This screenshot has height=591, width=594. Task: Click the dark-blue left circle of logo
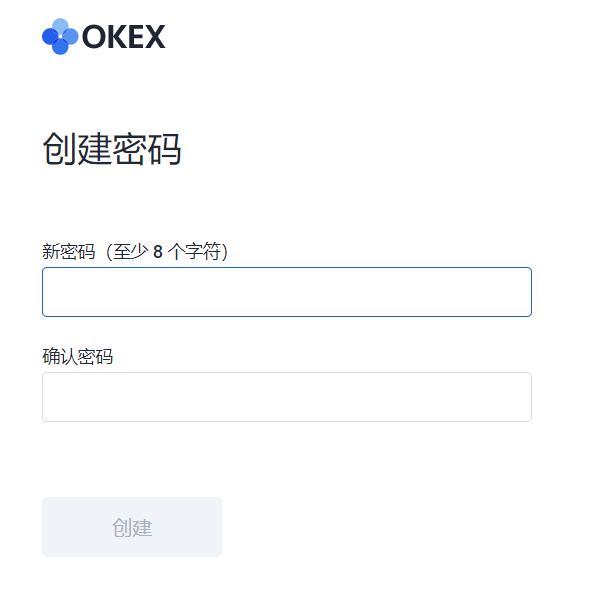point(50,37)
